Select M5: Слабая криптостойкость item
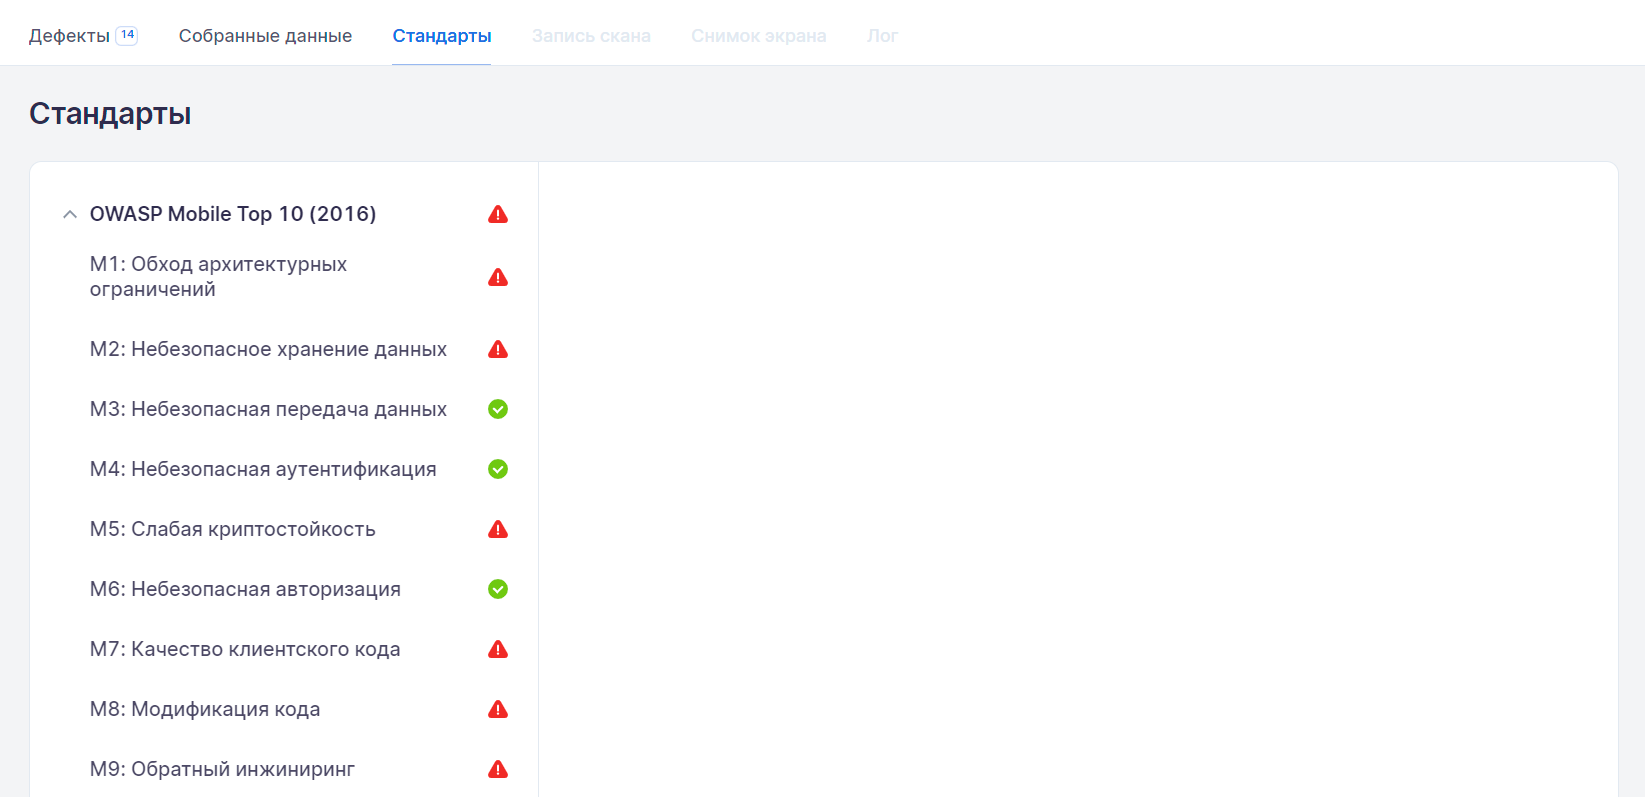The image size is (1645, 797). (x=232, y=529)
